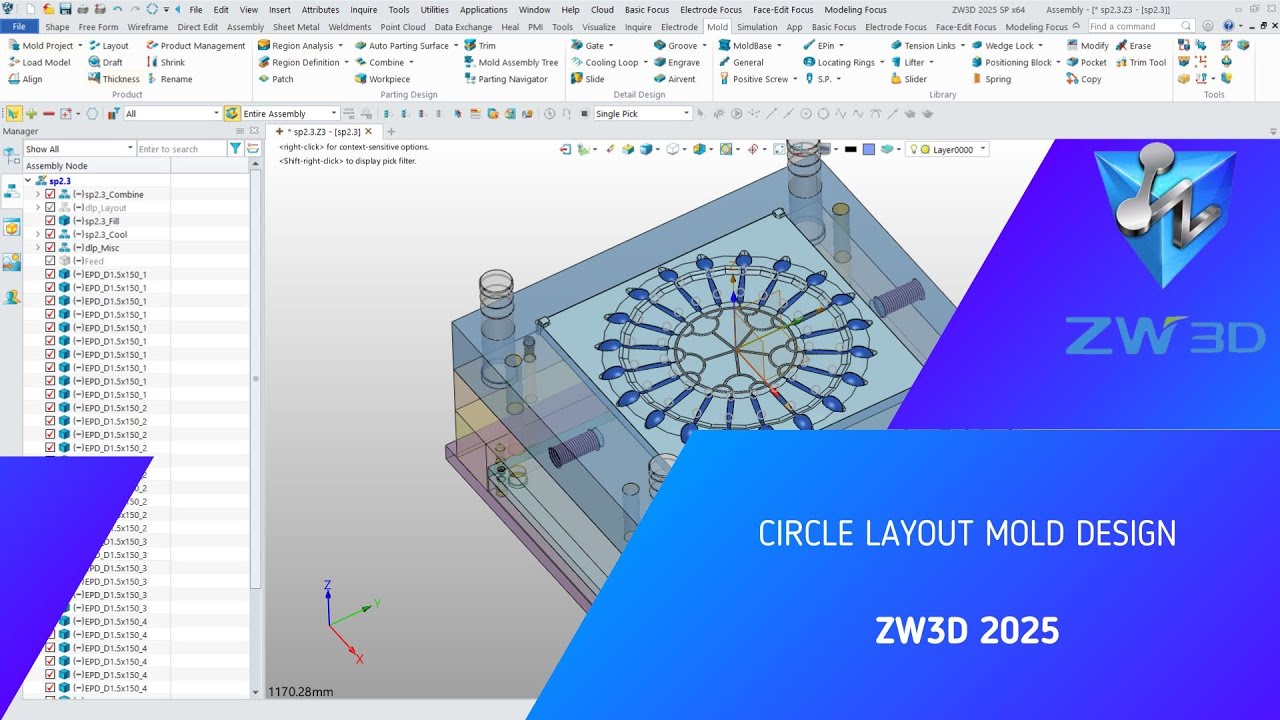
Task: Toggle checkbox for dlp_Layout node
Action: pyautogui.click(x=50, y=208)
